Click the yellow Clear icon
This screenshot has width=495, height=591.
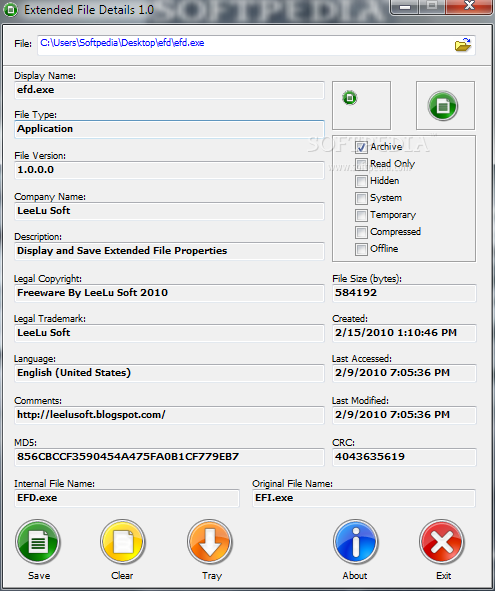coord(123,542)
